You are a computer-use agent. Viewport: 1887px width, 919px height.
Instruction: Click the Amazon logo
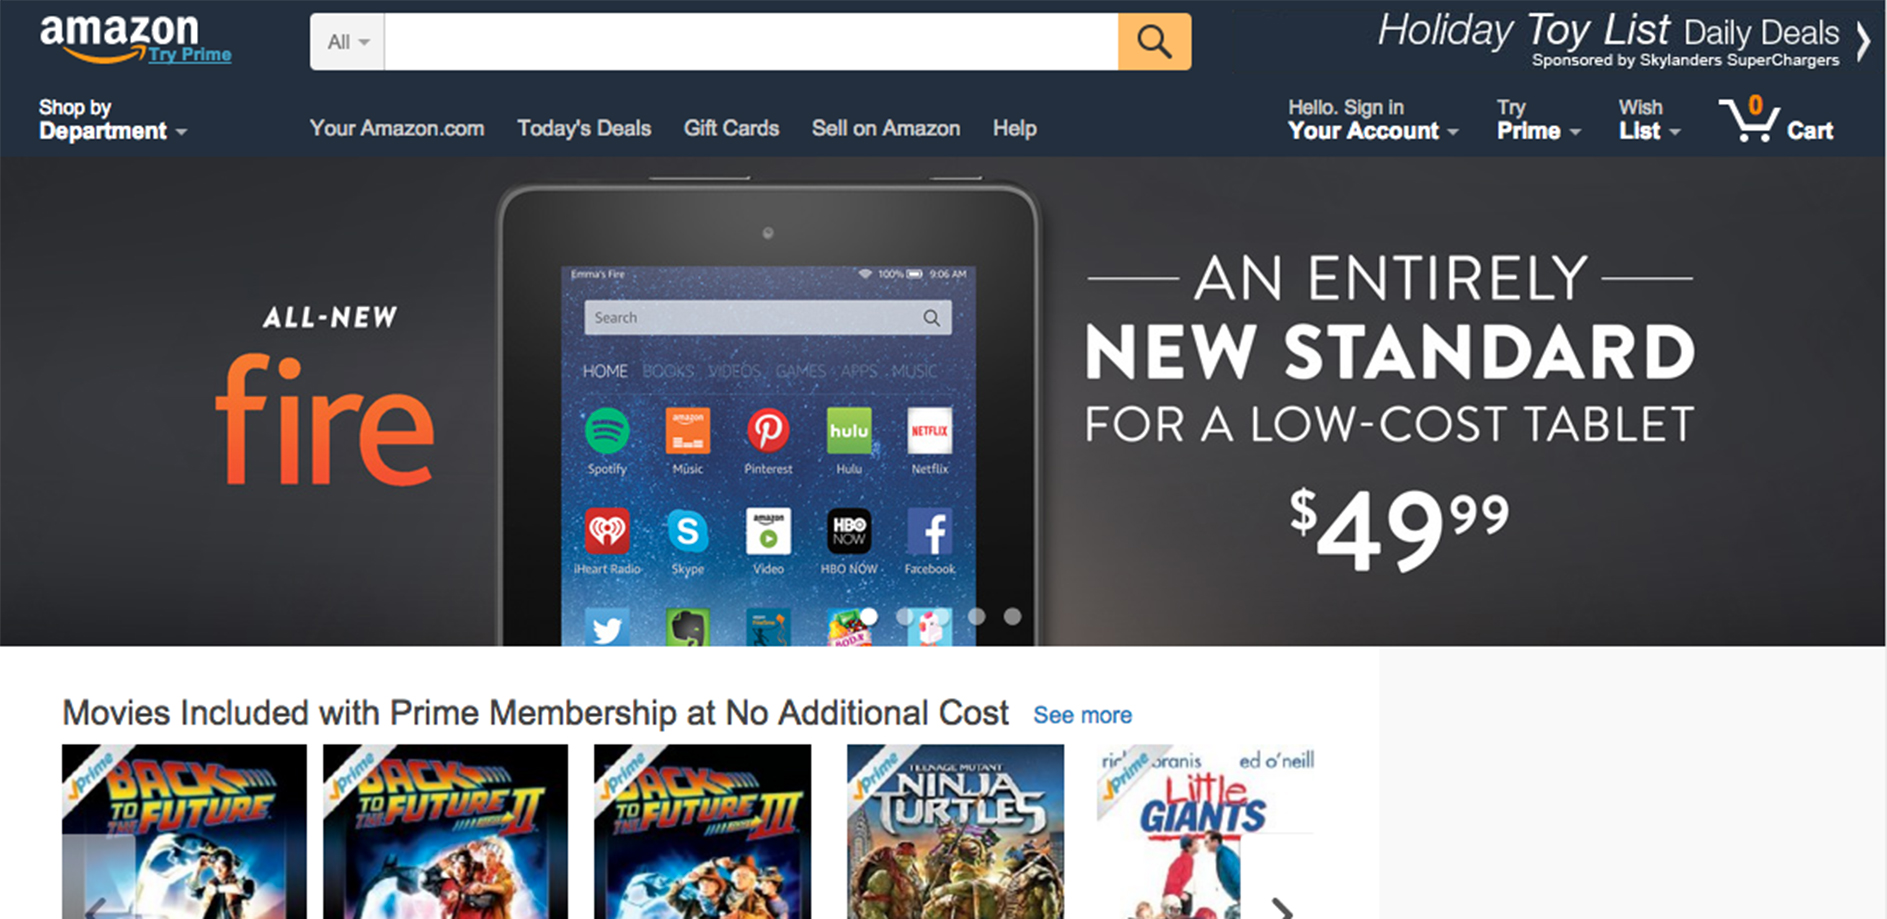tap(118, 38)
